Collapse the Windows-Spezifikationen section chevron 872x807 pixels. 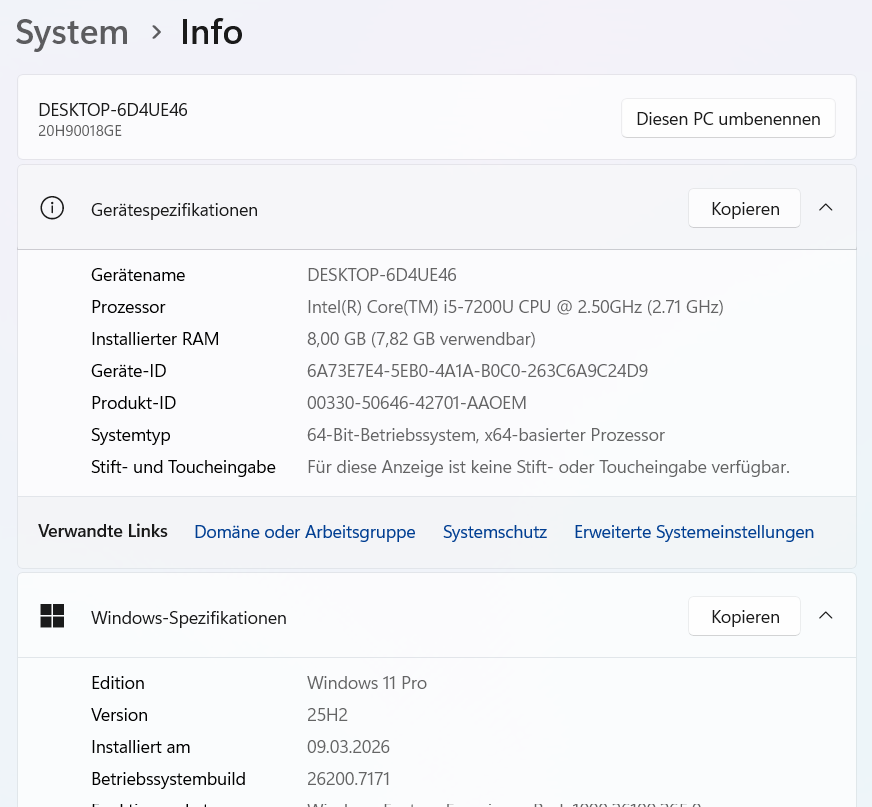tap(826, 616)
